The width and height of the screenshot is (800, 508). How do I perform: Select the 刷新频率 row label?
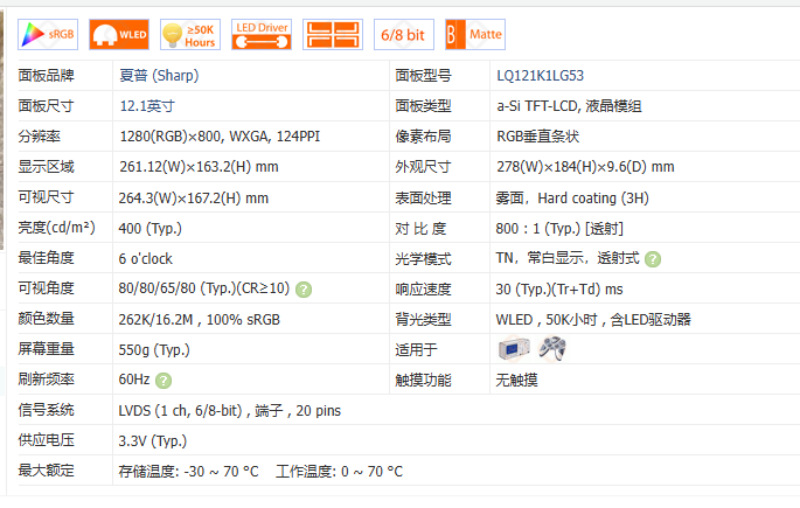(46, 379)
